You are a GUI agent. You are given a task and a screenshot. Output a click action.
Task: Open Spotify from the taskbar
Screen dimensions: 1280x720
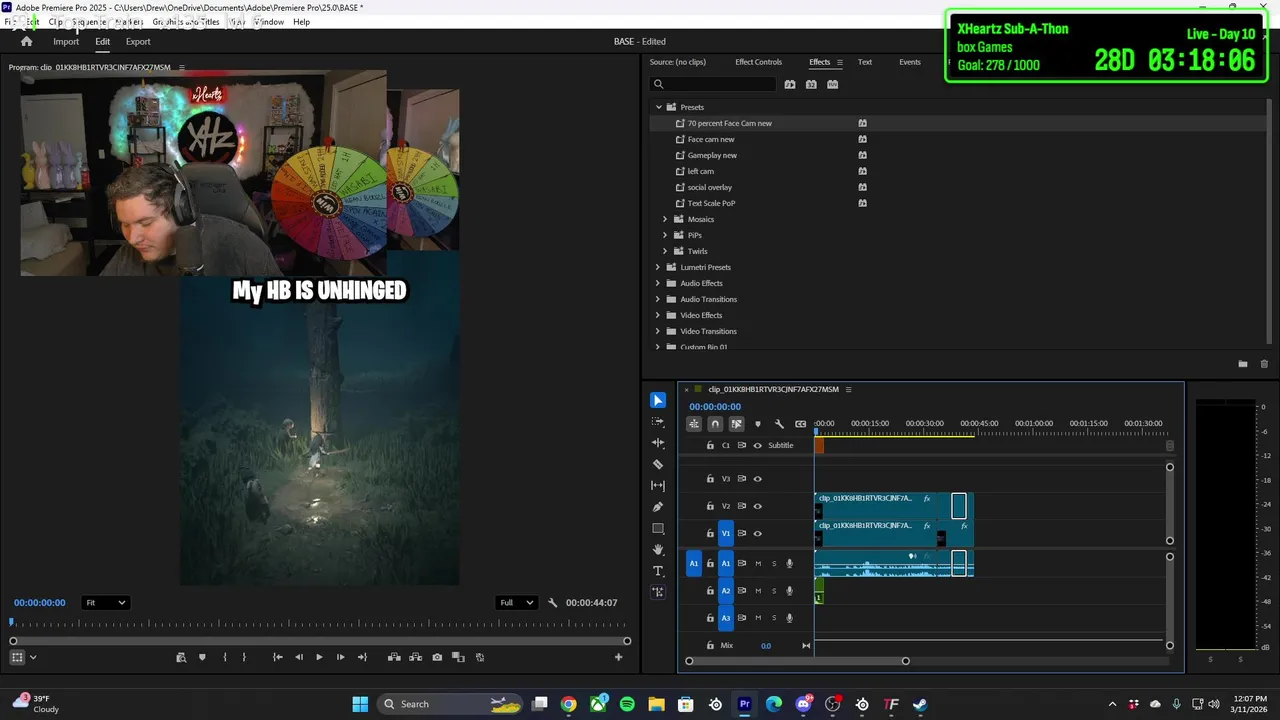(627, 704)
